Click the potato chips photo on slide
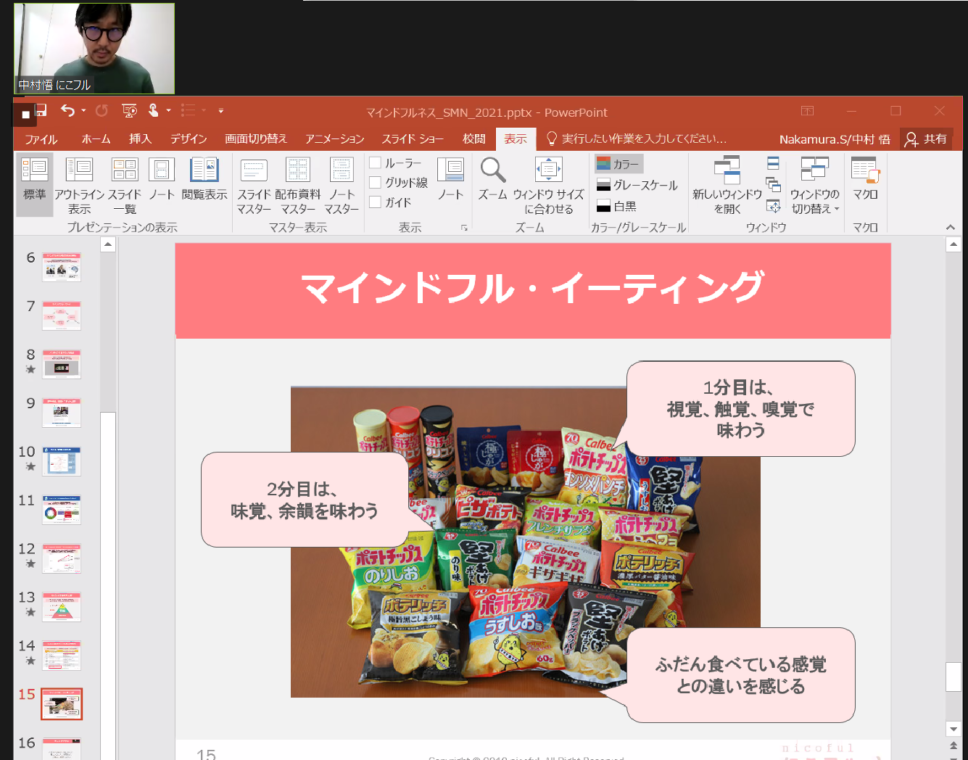 click(525, 542)
